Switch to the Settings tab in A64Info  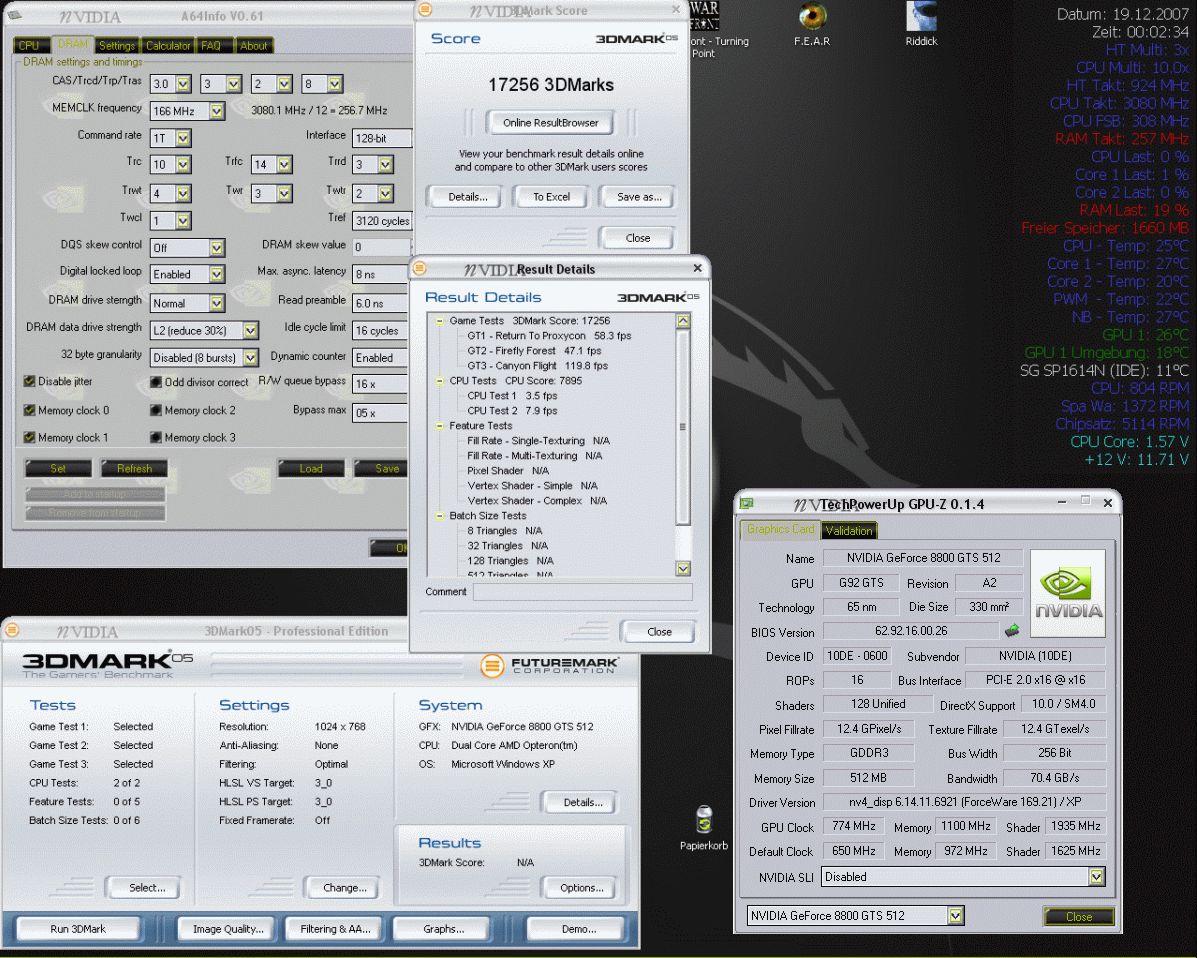(117, 46)
